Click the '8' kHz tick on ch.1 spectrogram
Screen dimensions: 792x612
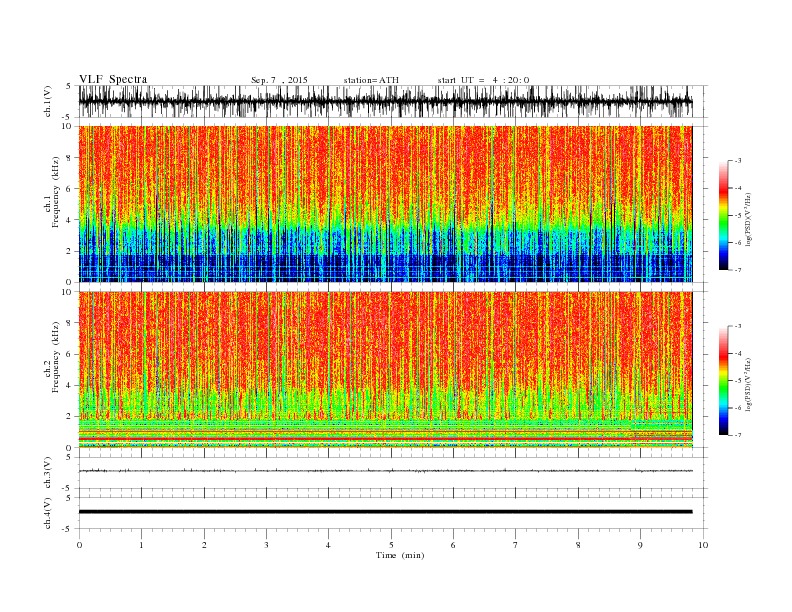tap(70, 158)
